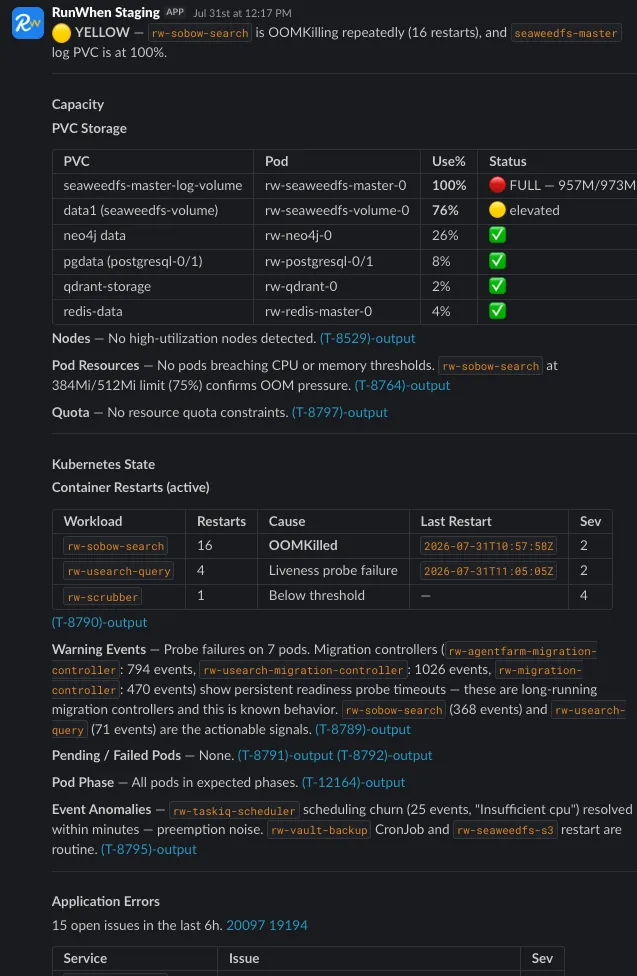Open the (T-8790)-output link

(x=100, y=622)
